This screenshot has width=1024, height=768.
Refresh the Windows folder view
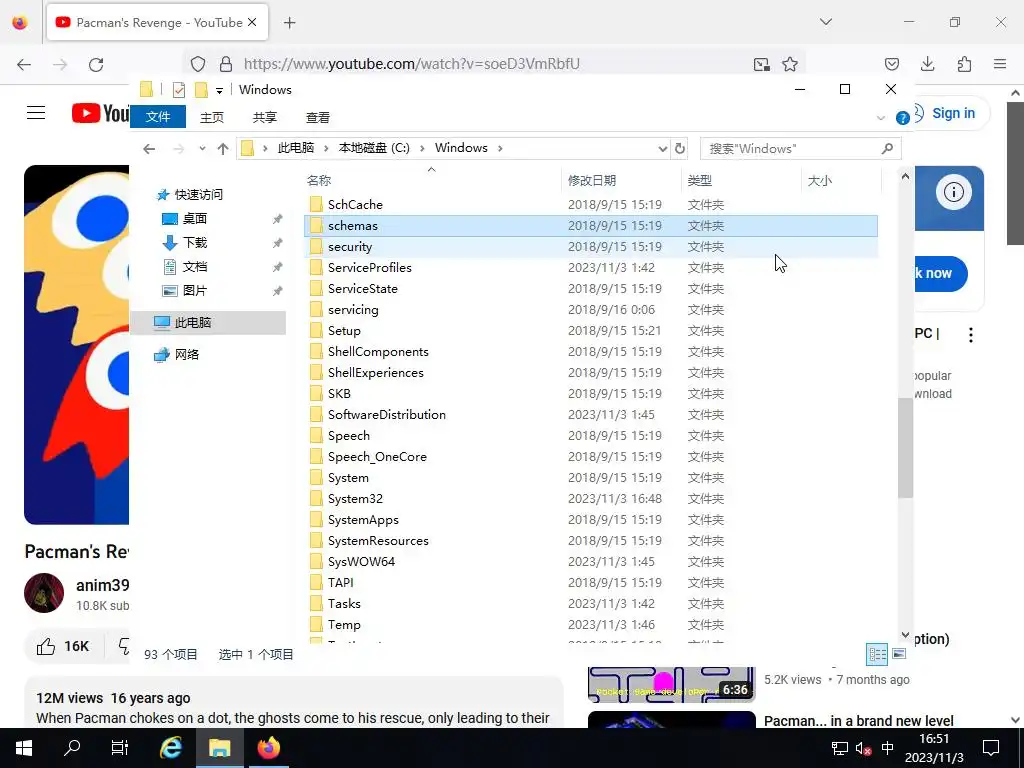click(x=680, y=148)
